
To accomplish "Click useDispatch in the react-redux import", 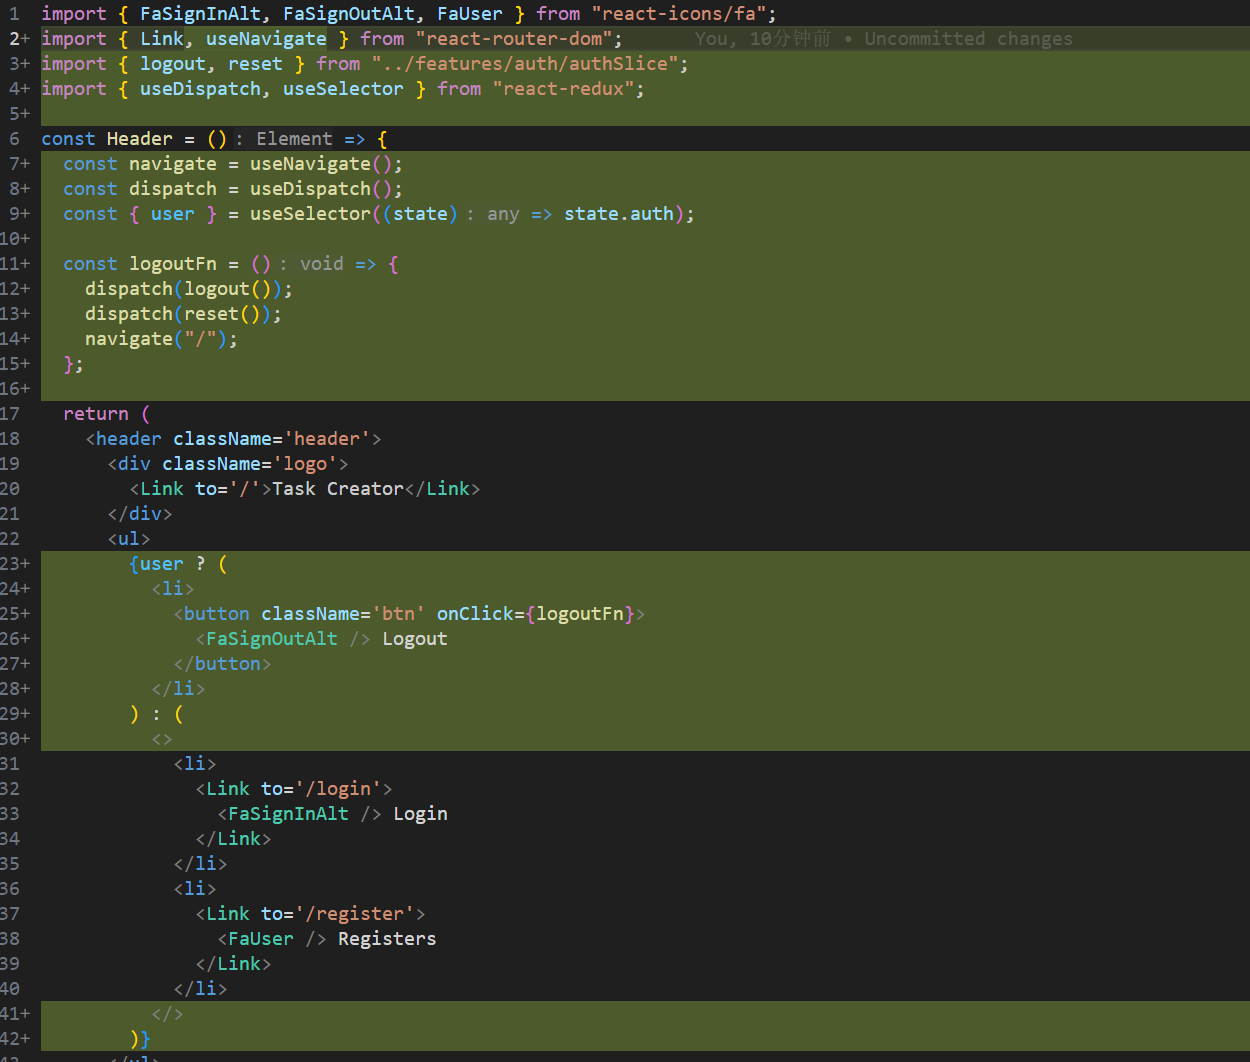I will tap(200, 89).
